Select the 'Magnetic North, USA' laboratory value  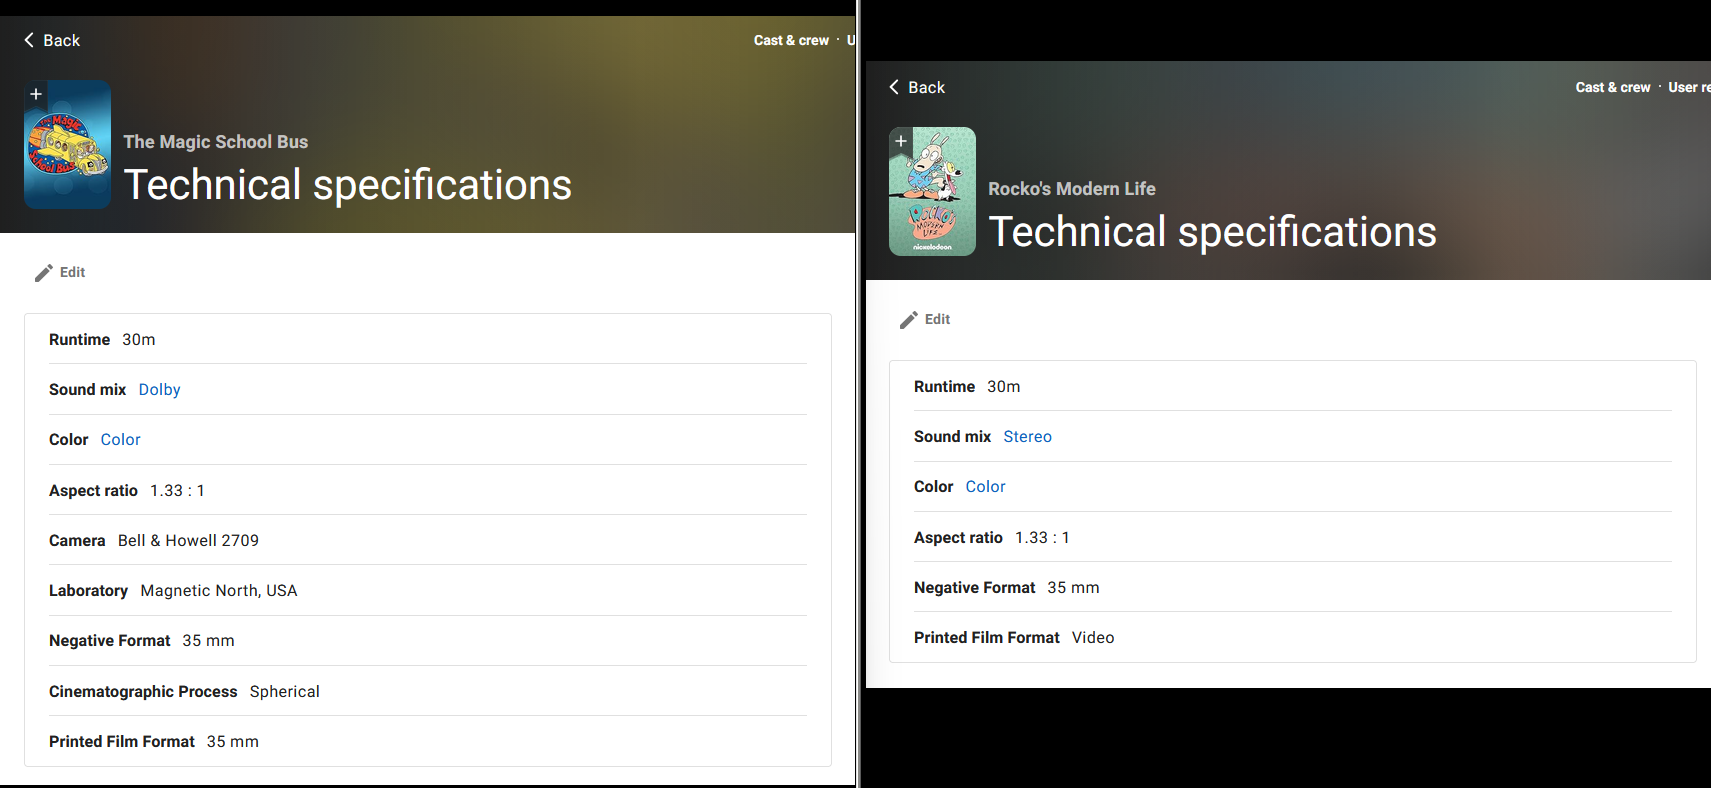click(x=219, y=591)
